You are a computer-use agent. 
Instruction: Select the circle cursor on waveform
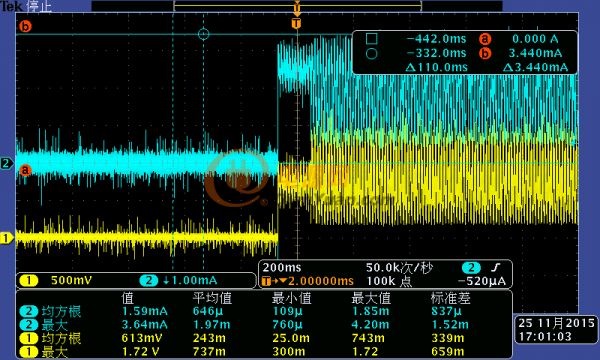click(204, 34)
